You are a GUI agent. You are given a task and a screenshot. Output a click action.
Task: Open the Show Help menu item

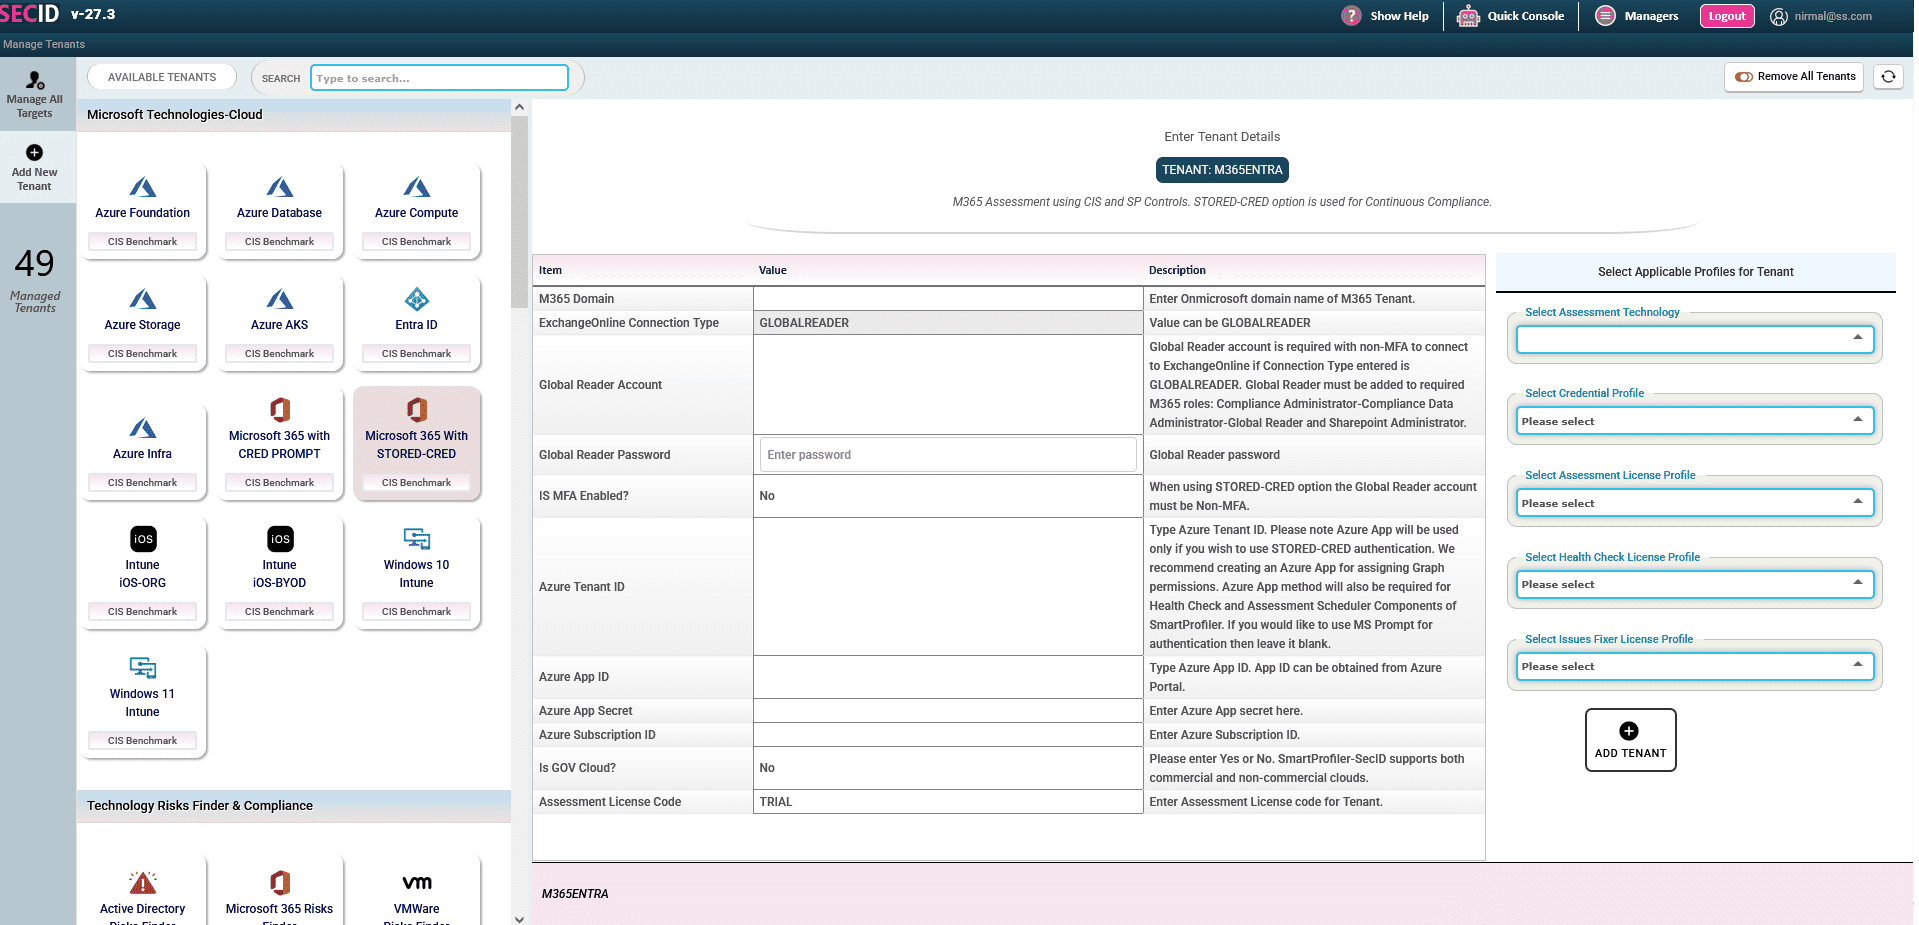pyautogui.click(x=1399, y=16)
